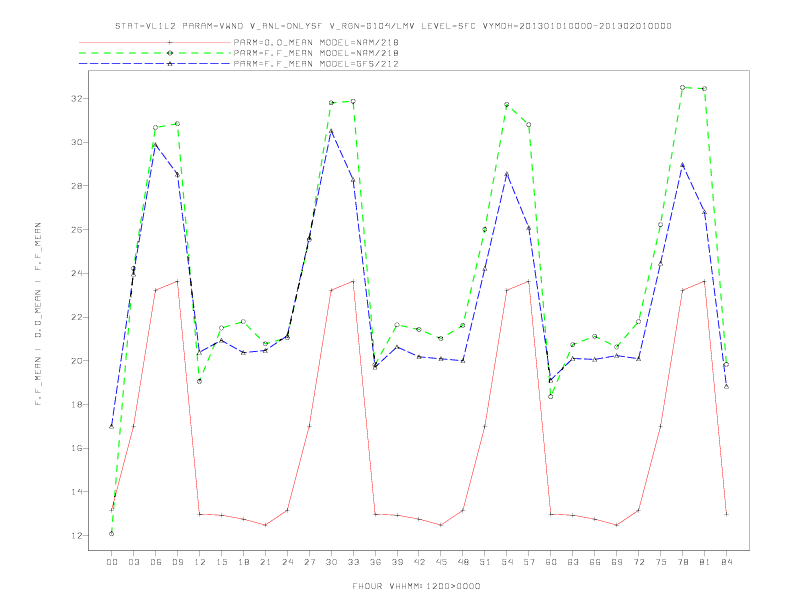
Task: Click x-axis forecast hour label 33
Action: click(353, 562)
